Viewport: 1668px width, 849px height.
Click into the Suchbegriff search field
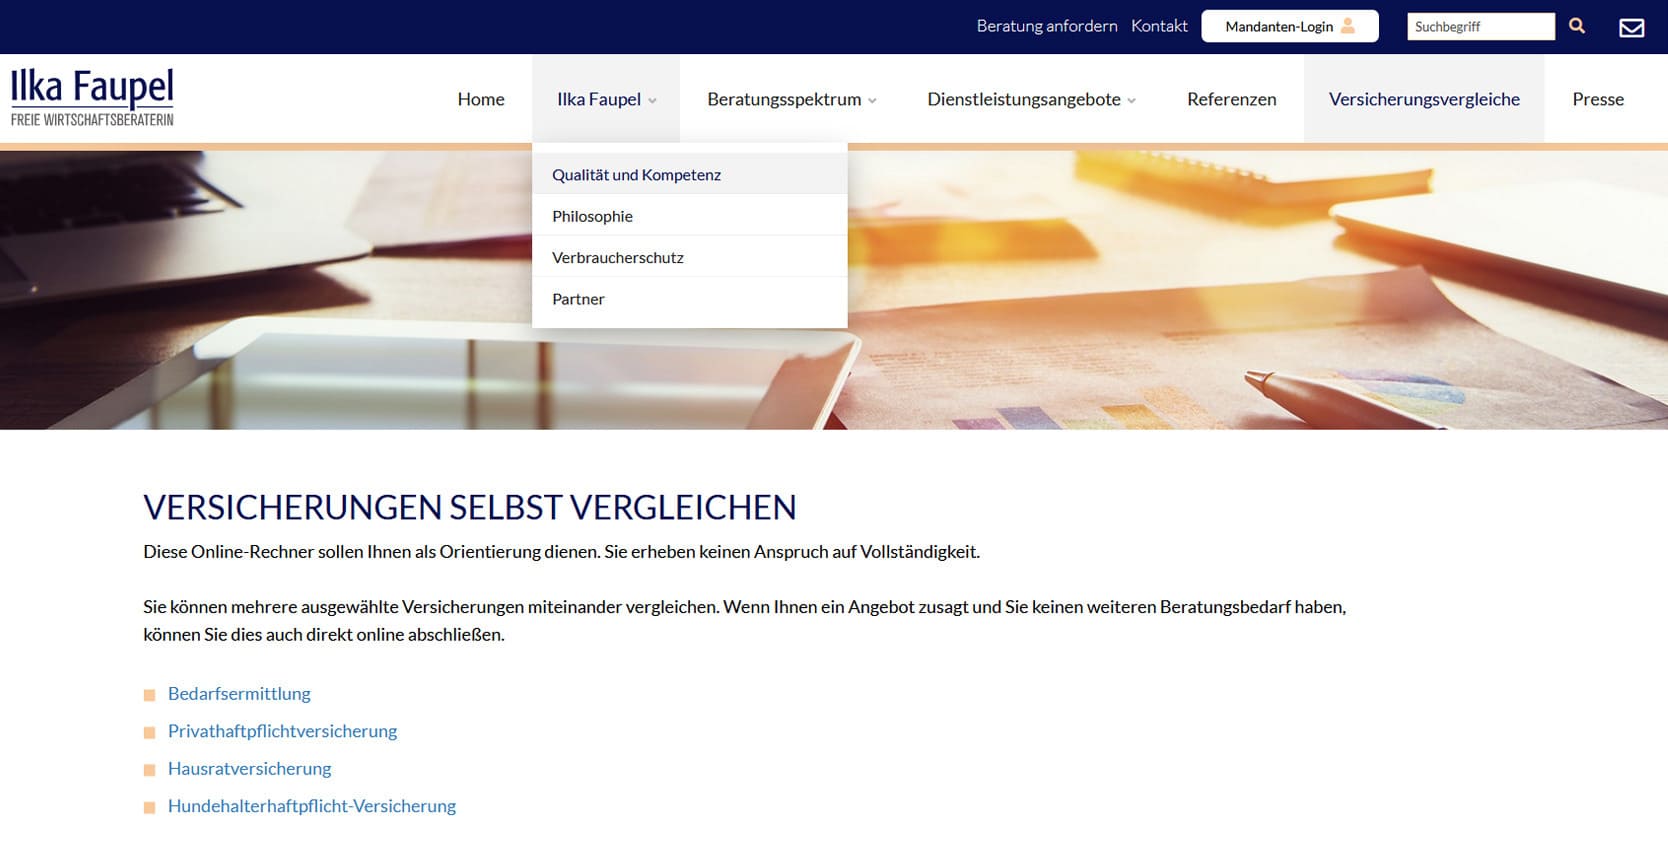pyautogui.click(x=1480, y=27)
